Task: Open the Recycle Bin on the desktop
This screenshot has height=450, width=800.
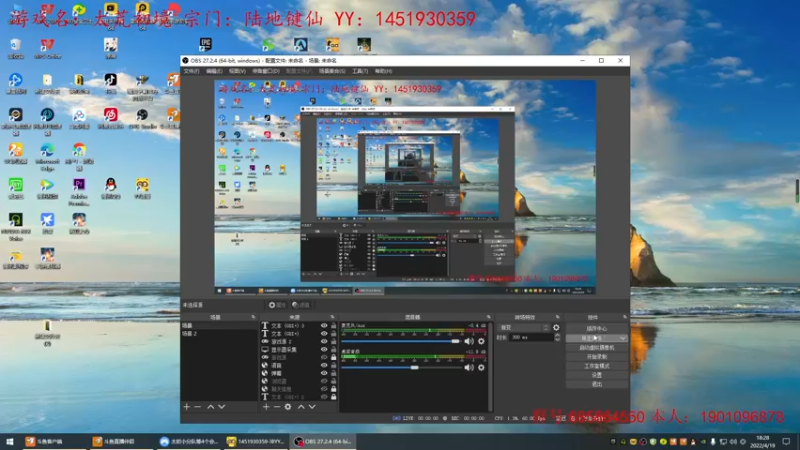Action: (x=15, y=48)
